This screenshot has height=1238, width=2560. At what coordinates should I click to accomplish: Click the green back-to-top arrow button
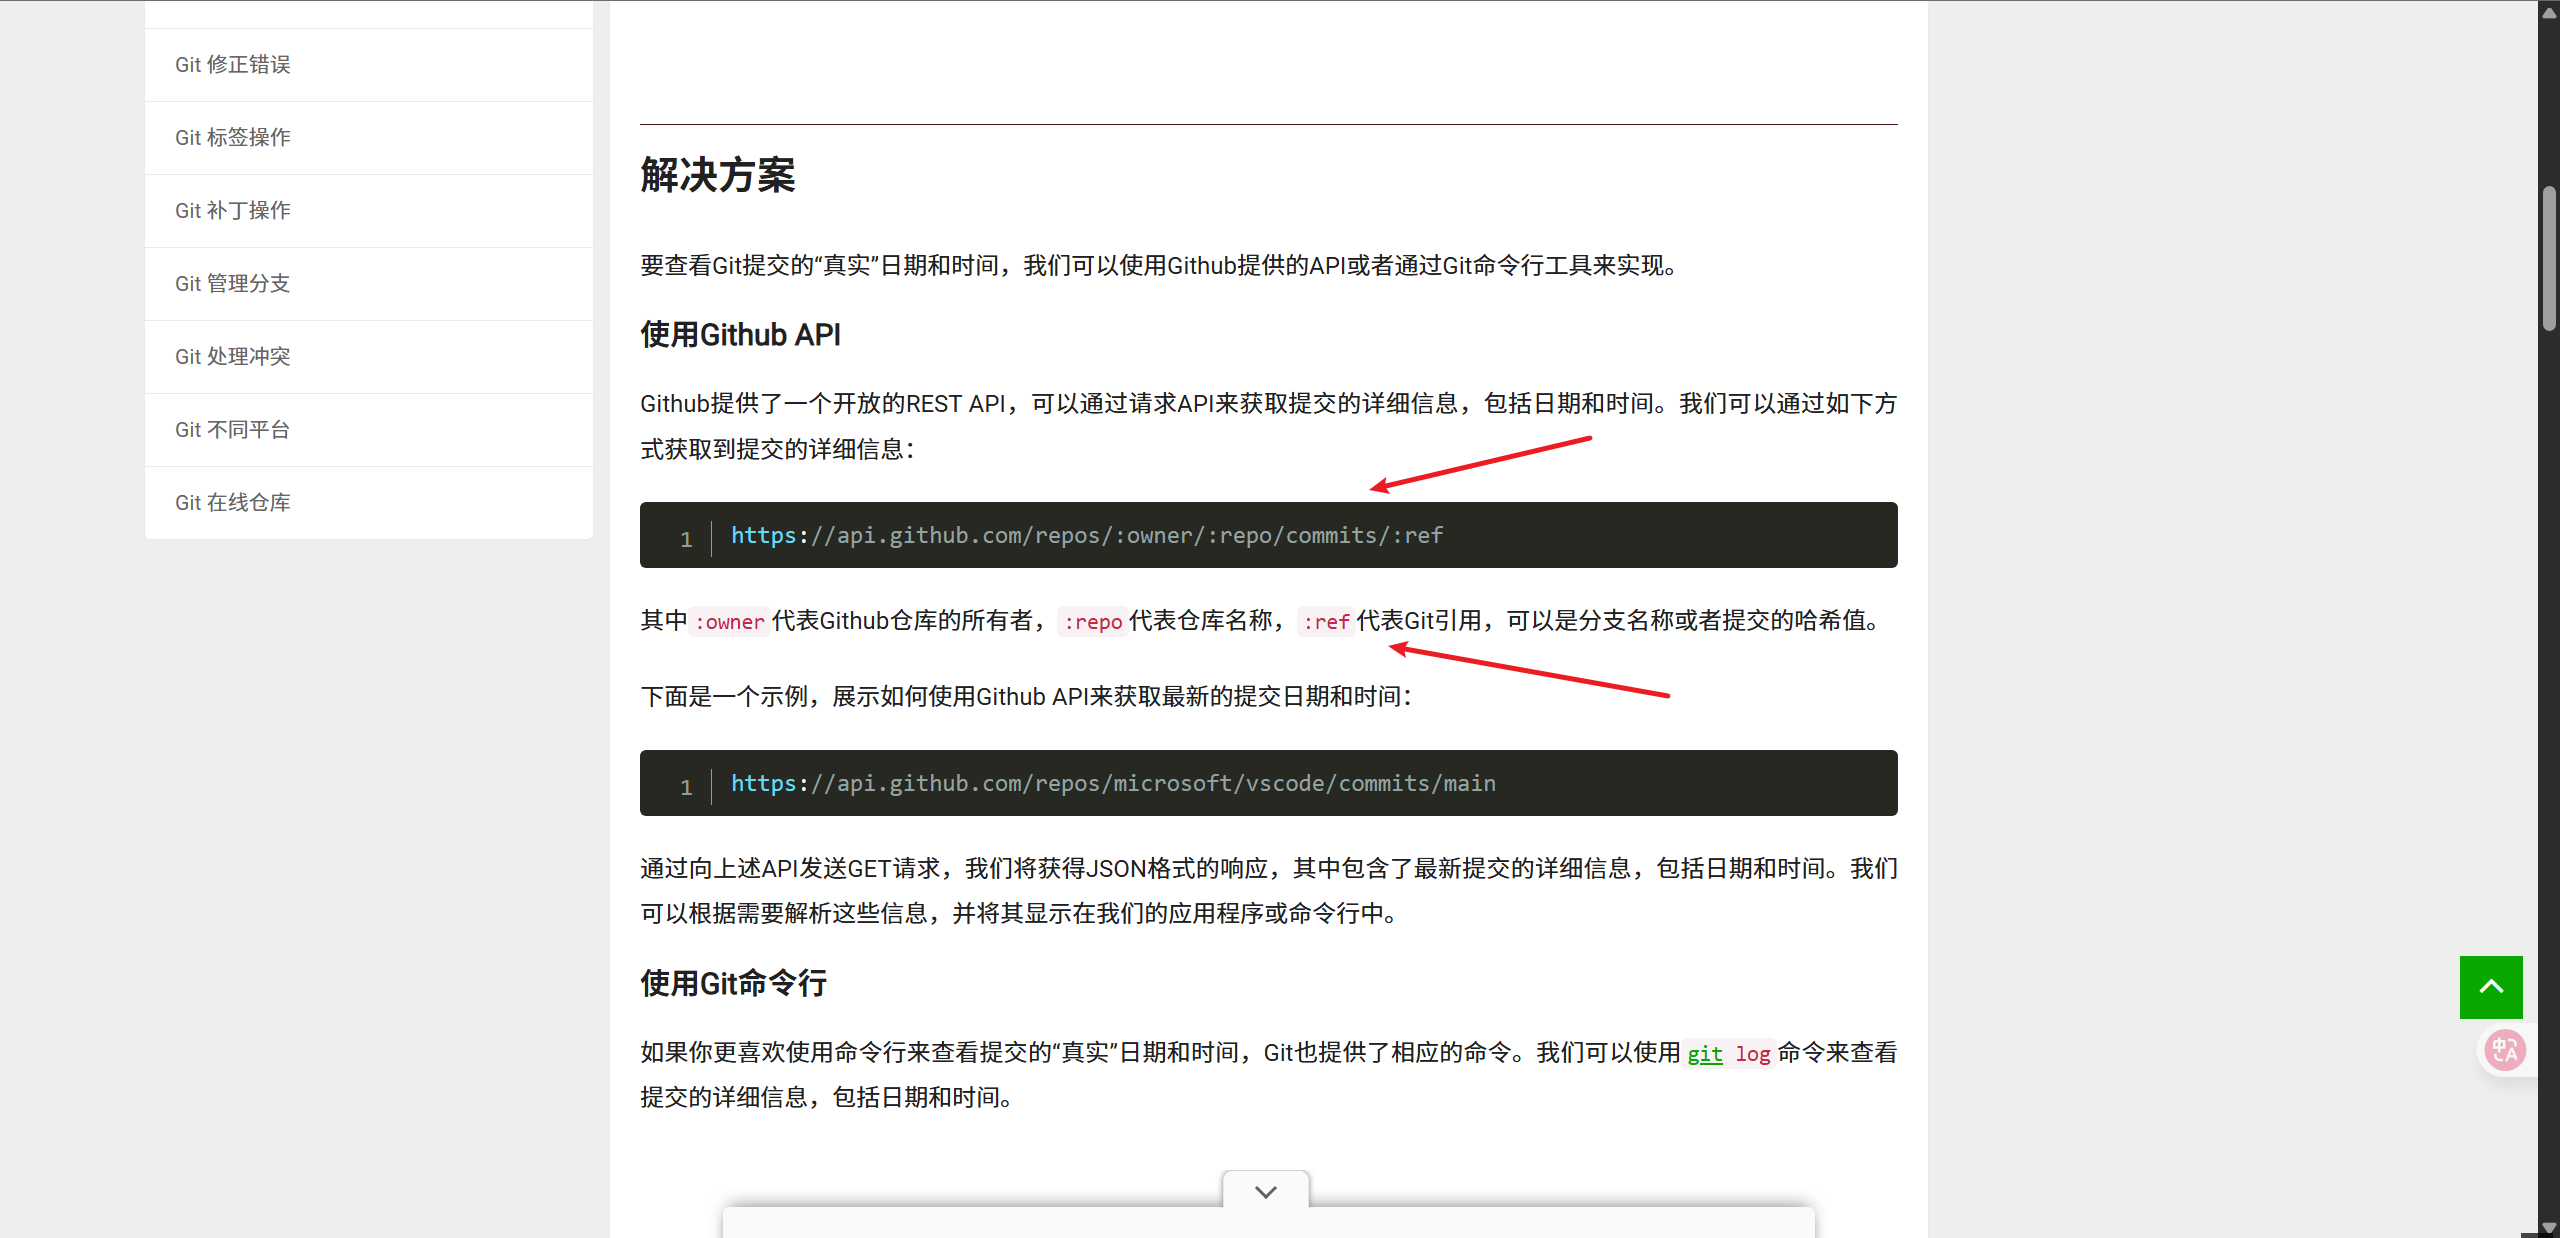coord(2490,986)
